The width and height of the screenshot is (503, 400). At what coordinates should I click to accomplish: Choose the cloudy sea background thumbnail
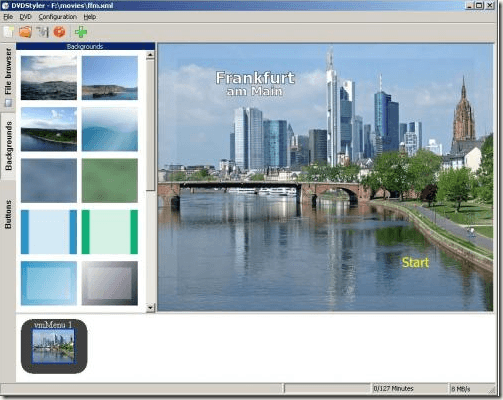click(49, 78)
